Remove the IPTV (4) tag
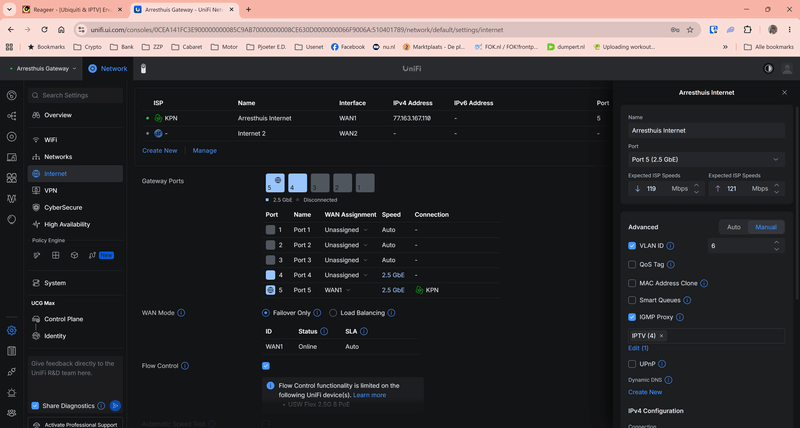This screenshot has width=800, height=428. click(661, 336)
